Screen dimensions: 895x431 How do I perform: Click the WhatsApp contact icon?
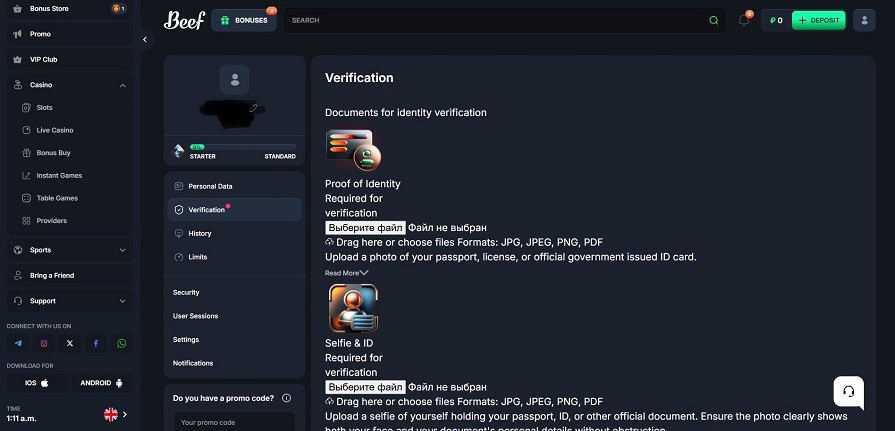[122, 343]
